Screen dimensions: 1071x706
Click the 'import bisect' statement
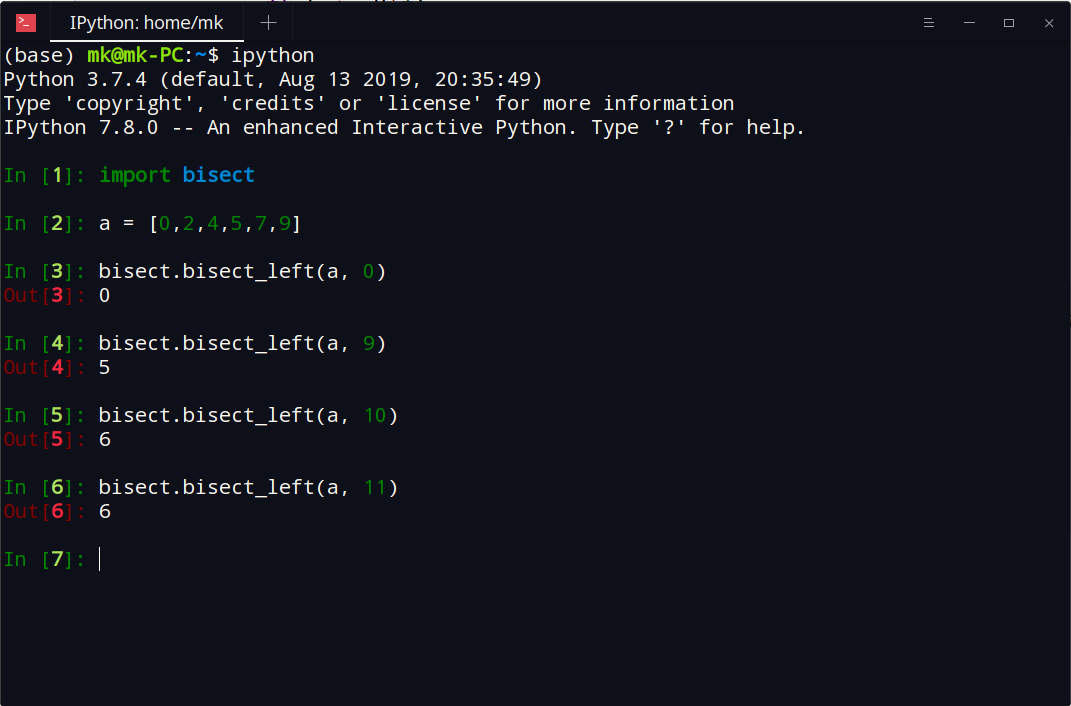[x=177, y=175]
